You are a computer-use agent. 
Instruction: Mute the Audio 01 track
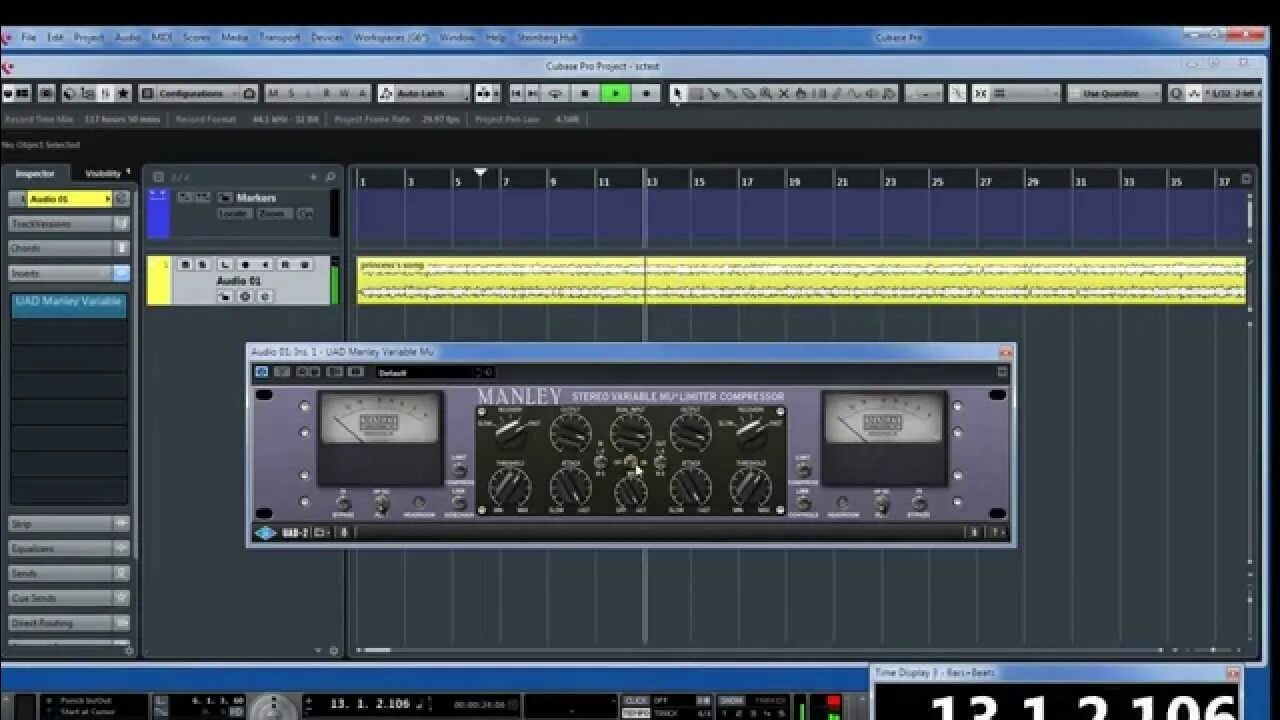coord(185,265)
